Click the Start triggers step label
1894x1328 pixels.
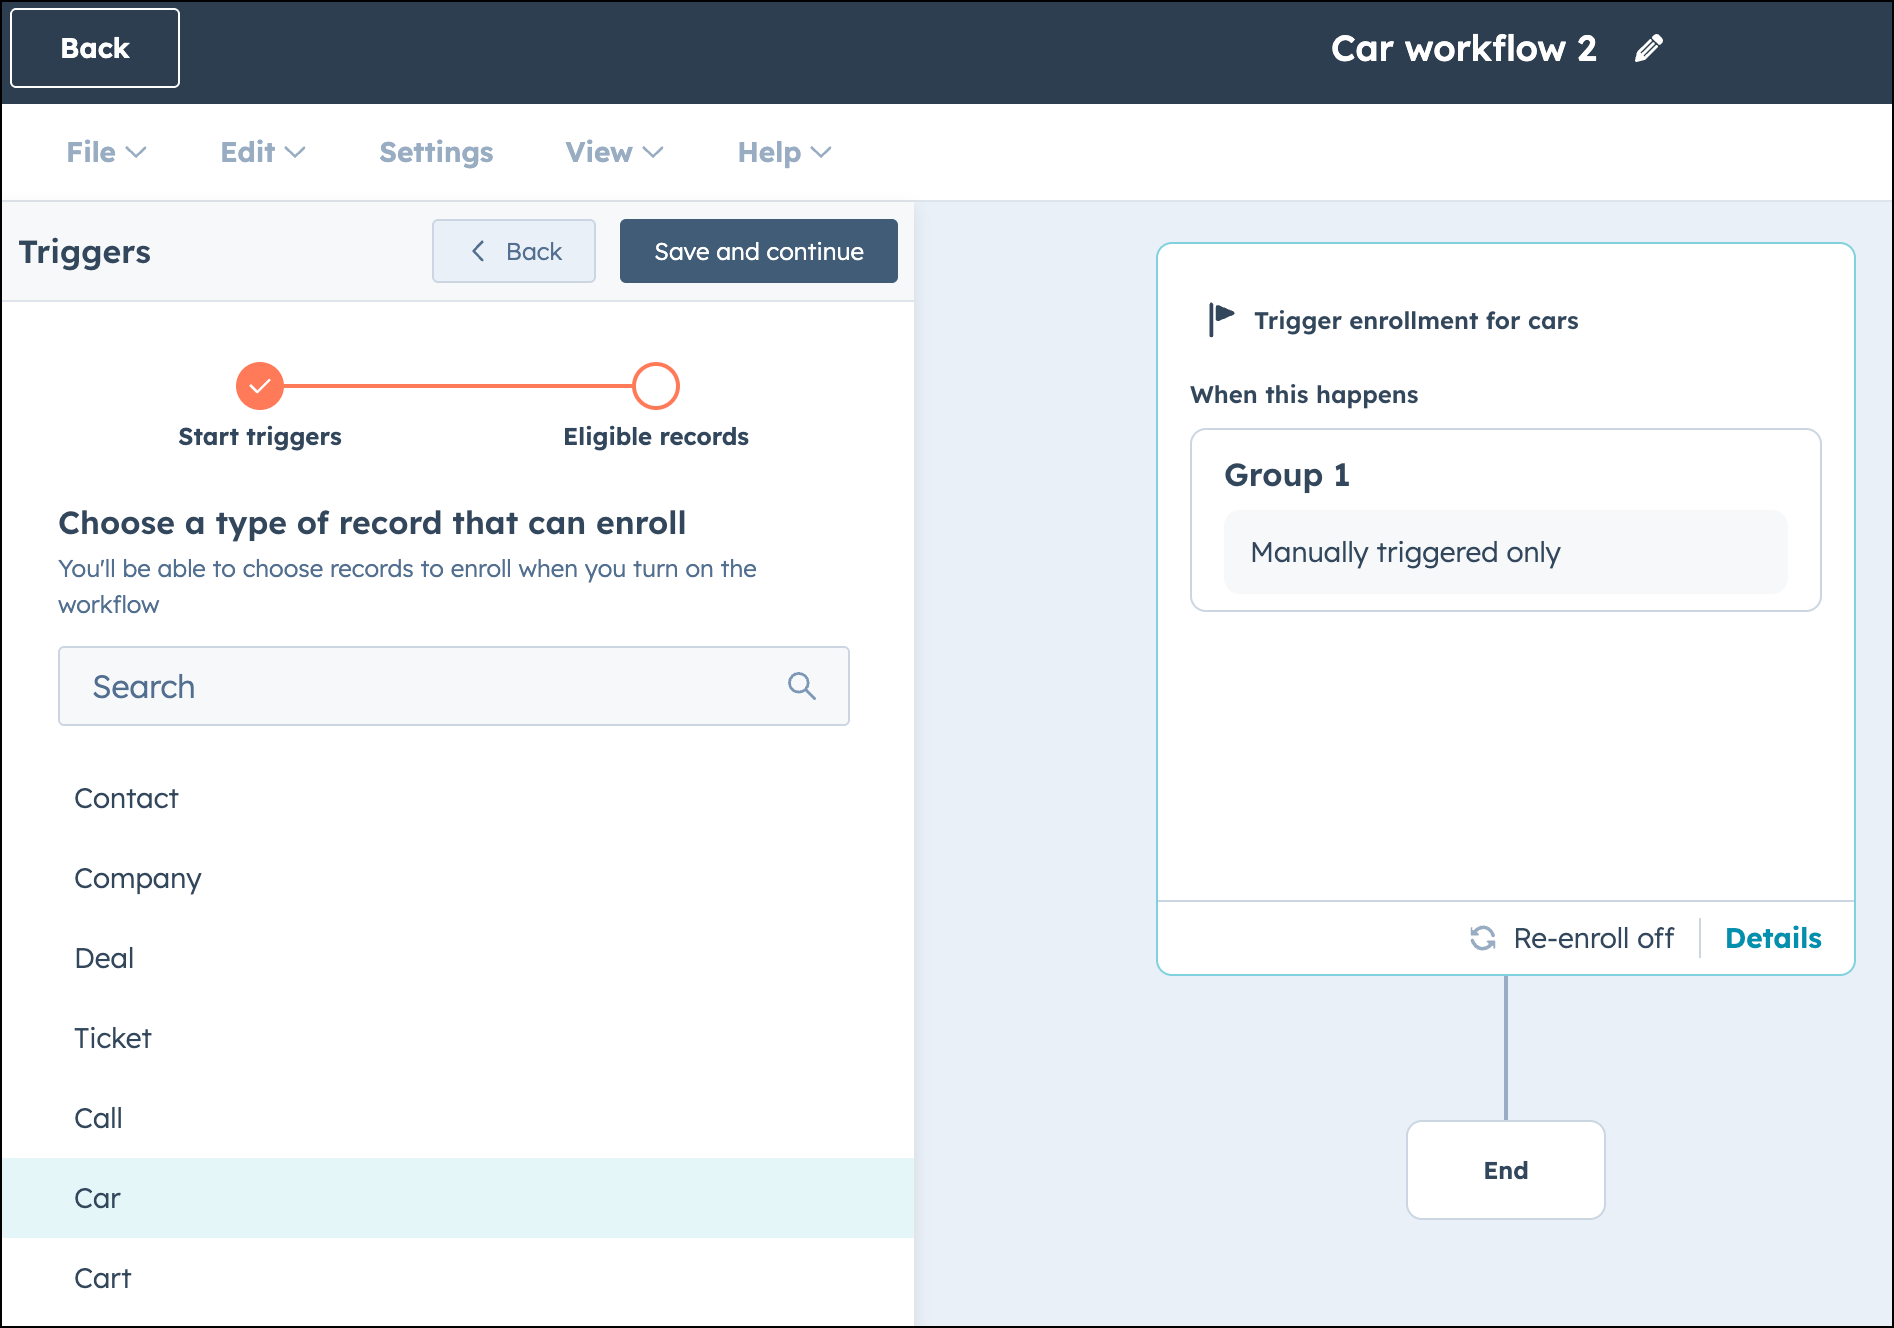click(x=260, y=437)
